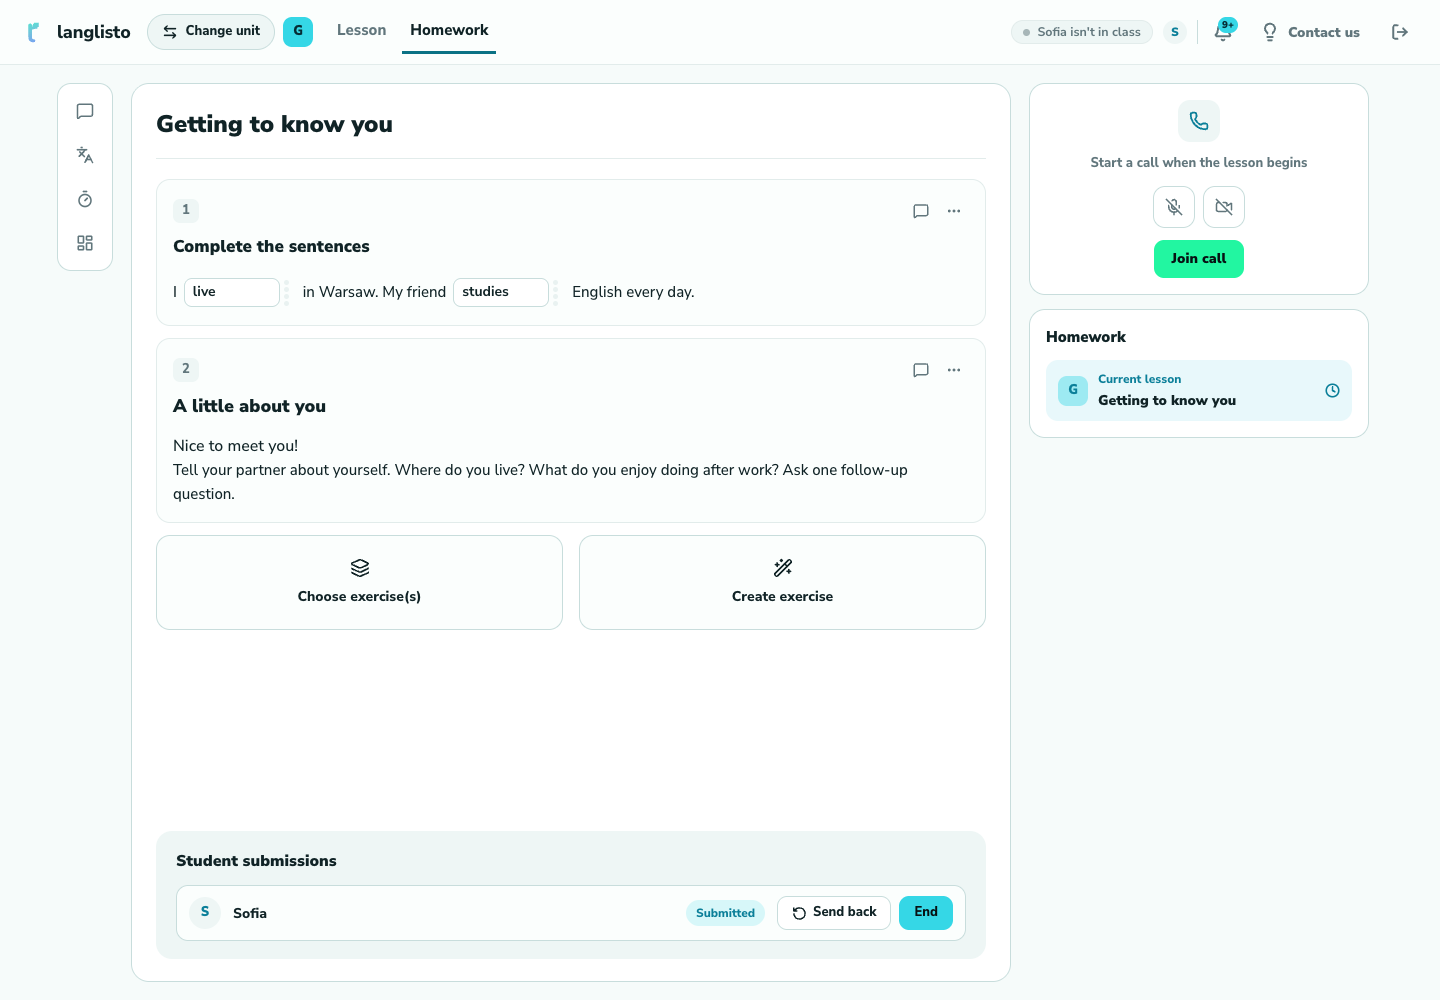The width and height of the screenshot is (1440, 1000).
Task: Open the chat icon in left sidebar
Action: coord(85,111)
